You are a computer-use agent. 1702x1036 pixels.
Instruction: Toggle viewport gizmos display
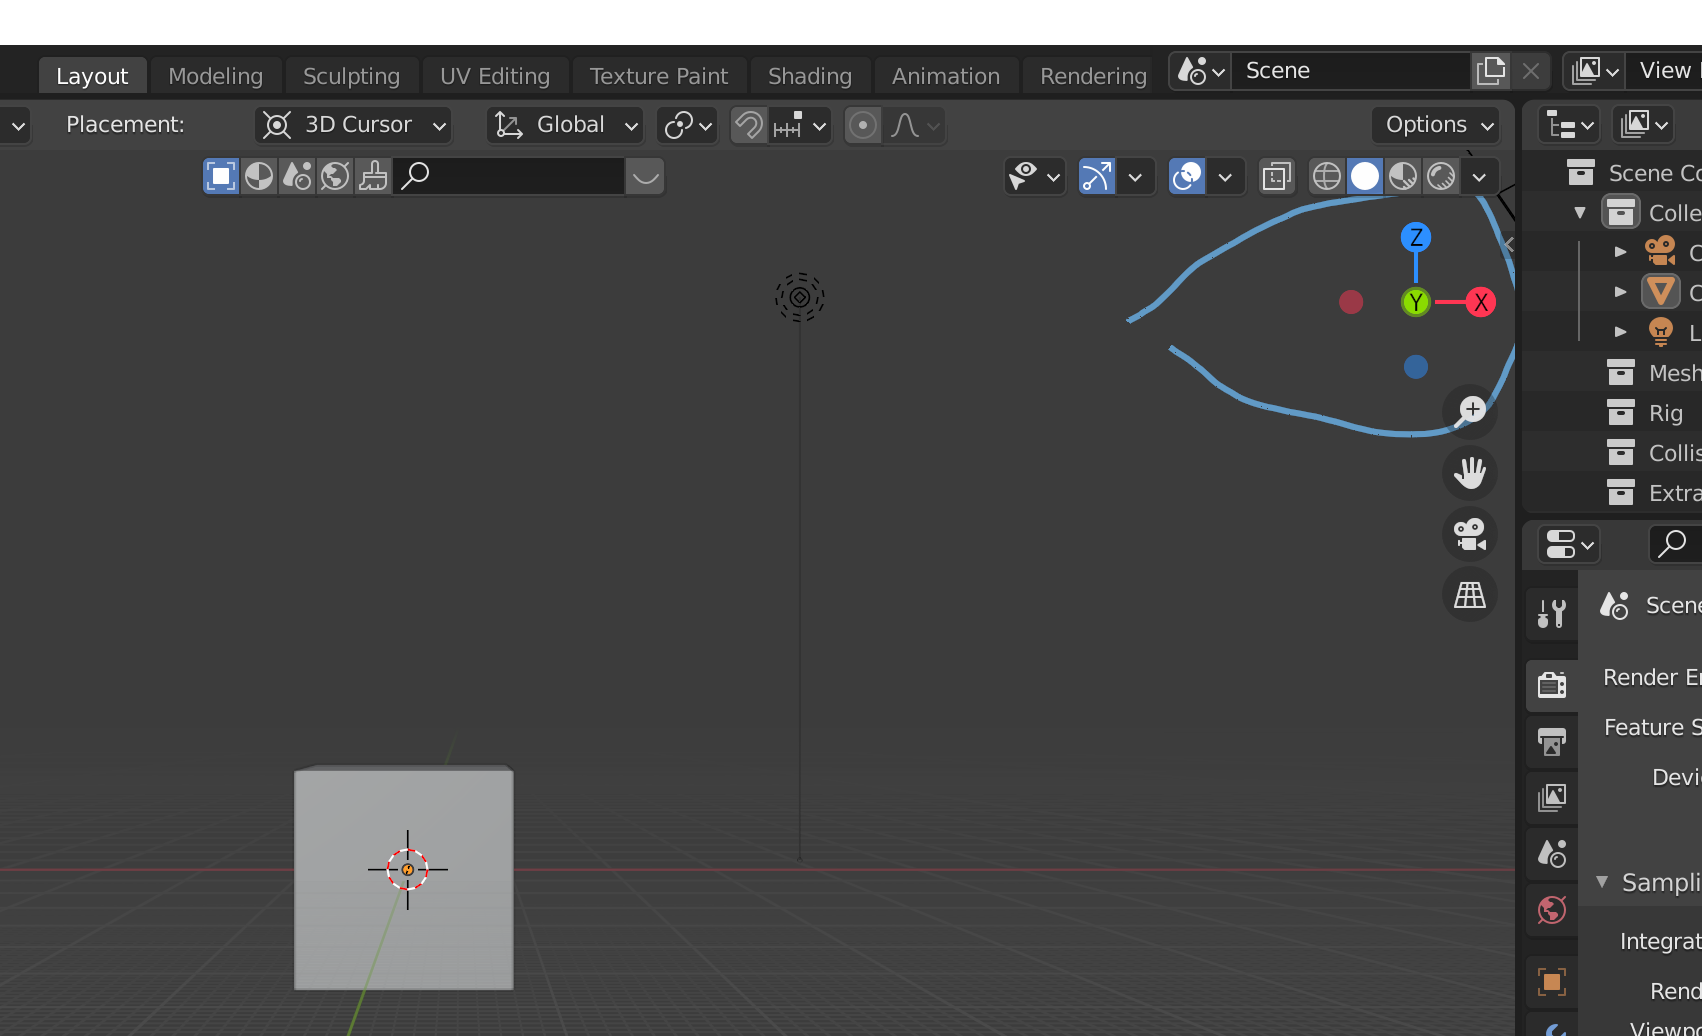point(1097,177)
